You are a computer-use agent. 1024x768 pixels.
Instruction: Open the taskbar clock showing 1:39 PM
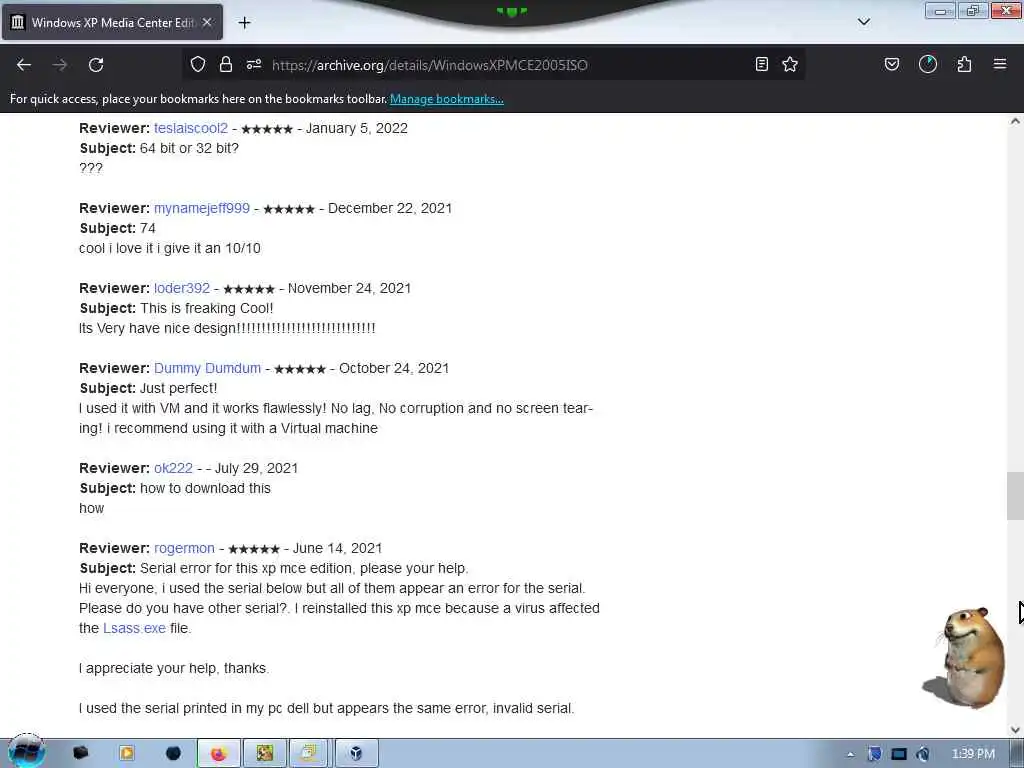tap(973, 754)
